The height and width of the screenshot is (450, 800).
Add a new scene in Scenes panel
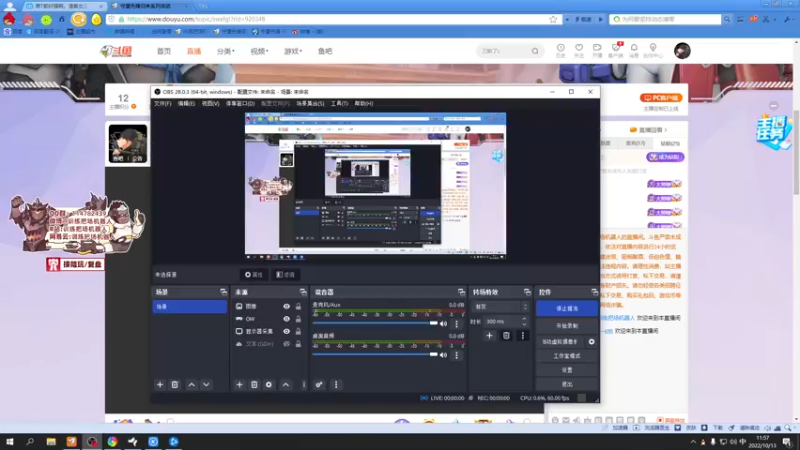(160, 385)
